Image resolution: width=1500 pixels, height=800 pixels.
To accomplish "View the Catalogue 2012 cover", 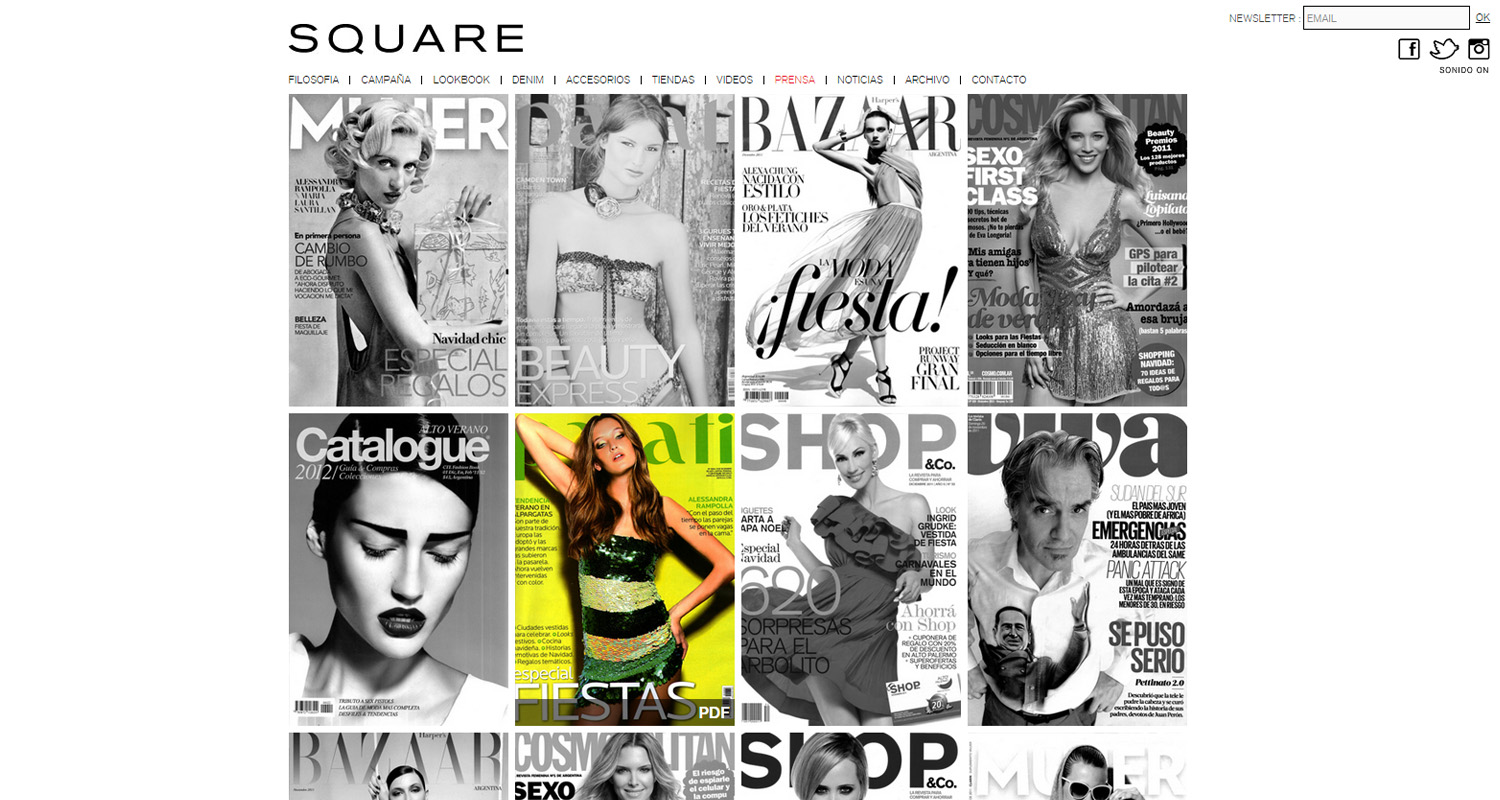I will (398, 569).
